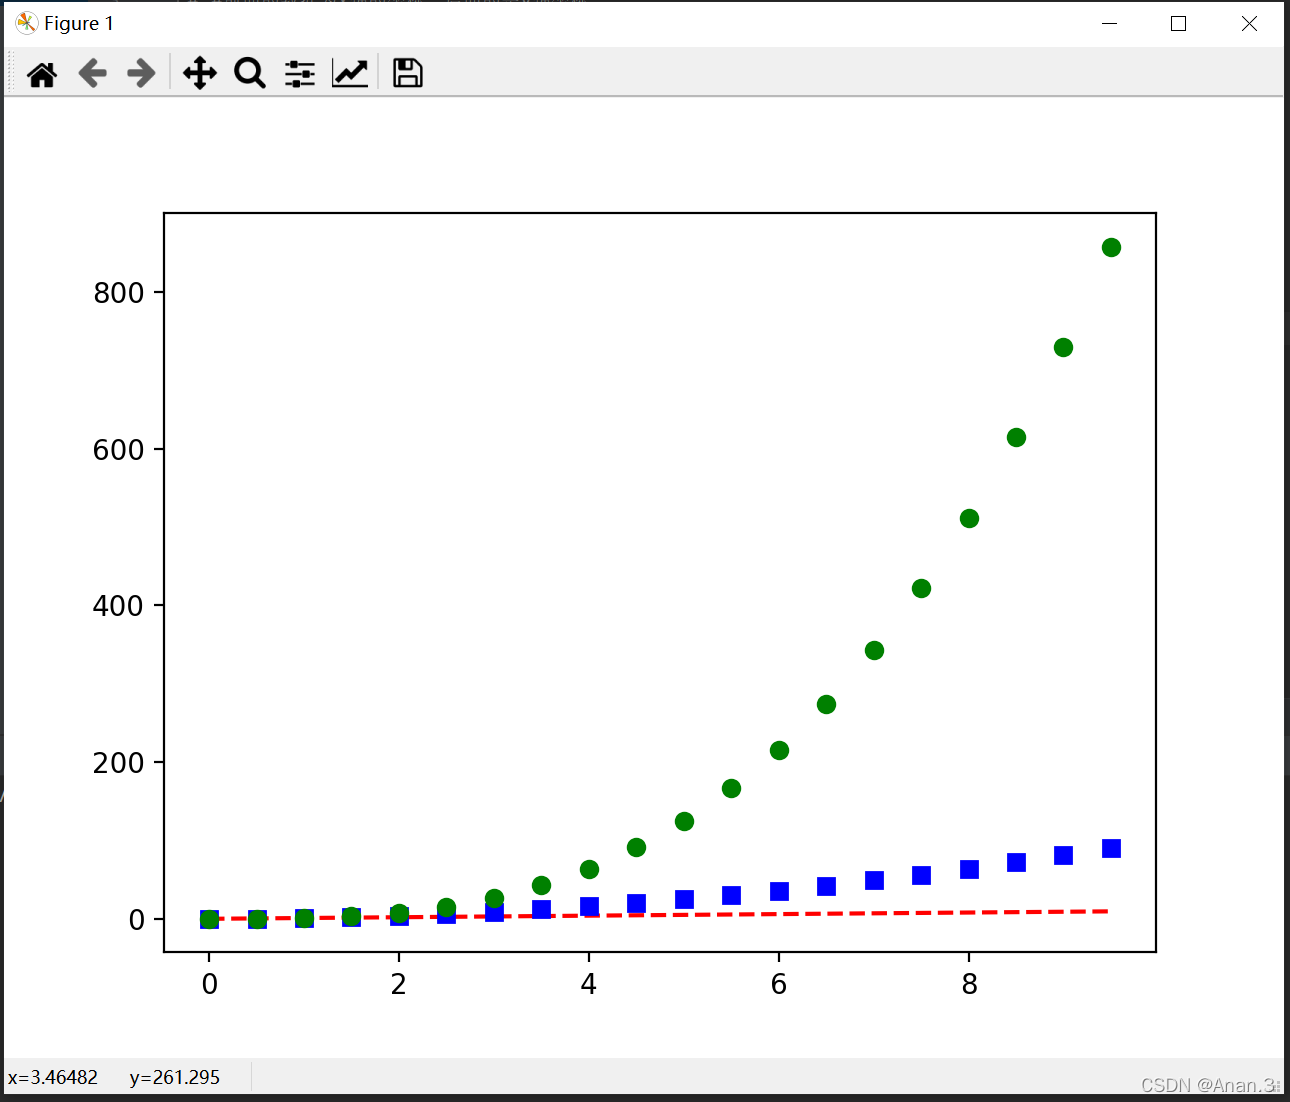Viewport: 1290px width, 1102px height.
Task: Click the x=3.46482 cursor readout in status bar
Action: [53, 1077]
